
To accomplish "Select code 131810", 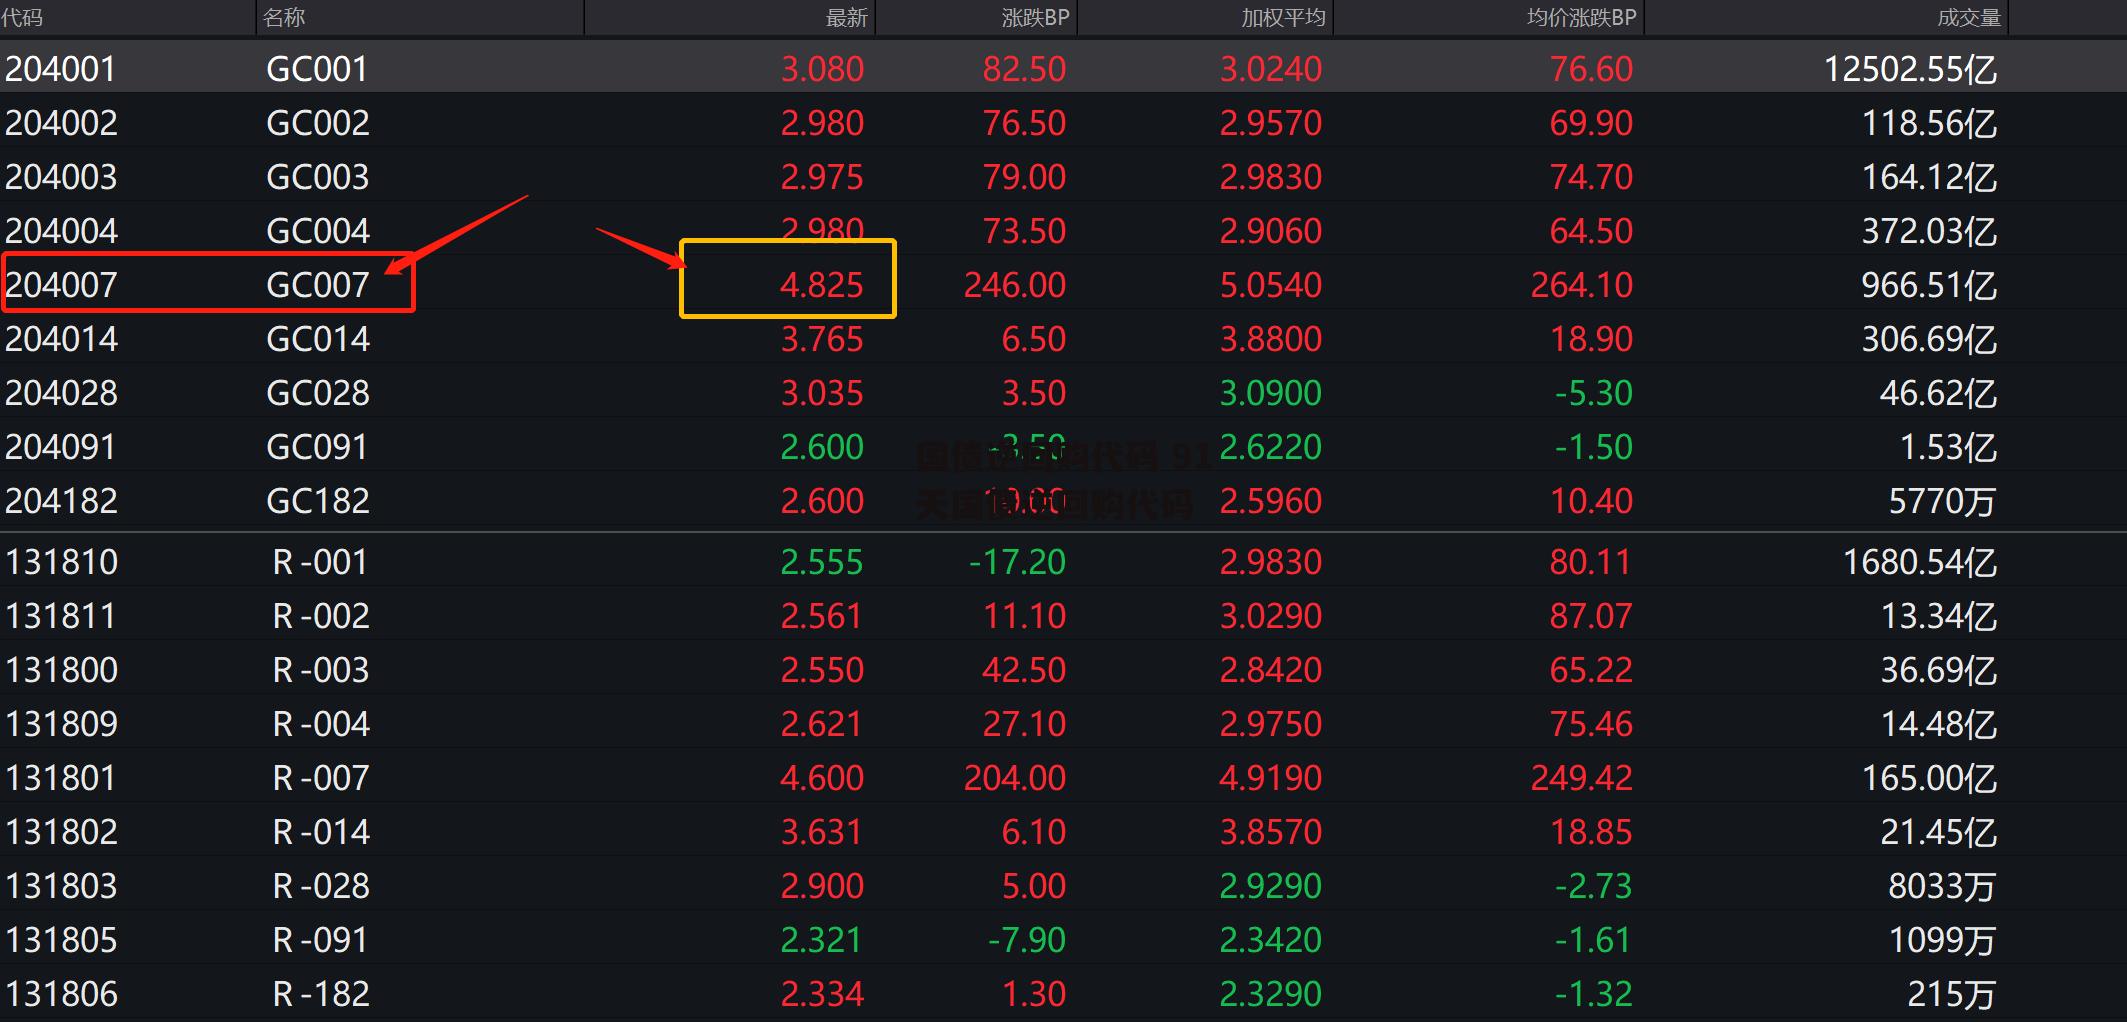I will coord(61,562).
